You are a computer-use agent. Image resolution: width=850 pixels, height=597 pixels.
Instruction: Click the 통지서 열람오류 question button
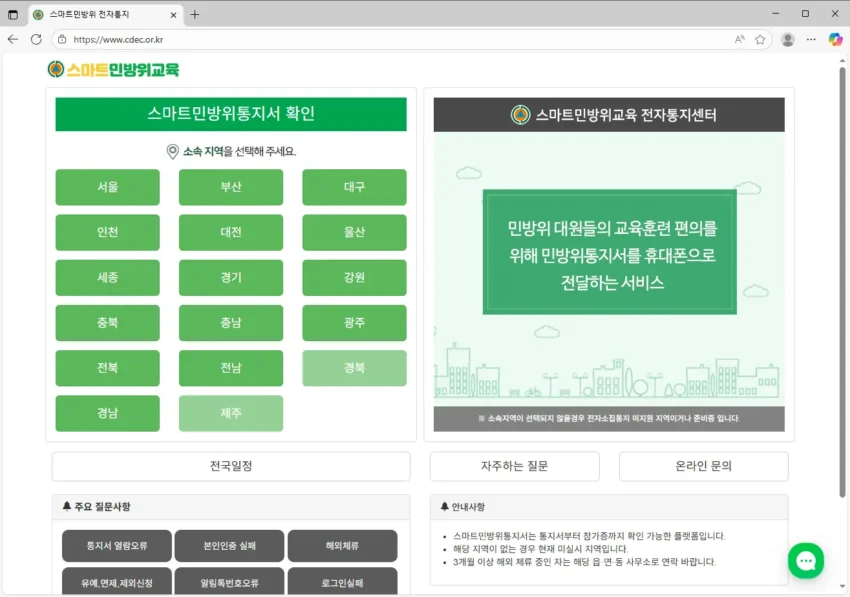(x=116, y=546)
